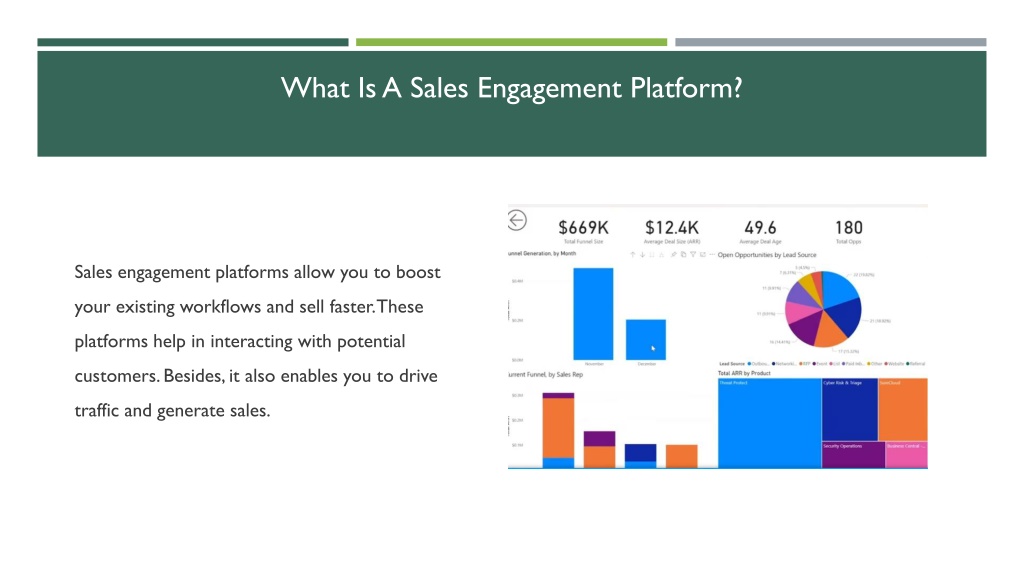Screen dimensions: 1024x576
Task: Click the tallest stacked bar's orange segment
Action: coord(558,428)
